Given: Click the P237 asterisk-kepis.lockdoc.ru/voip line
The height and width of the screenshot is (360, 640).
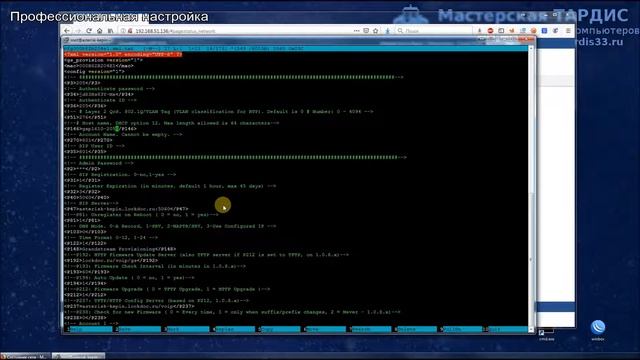Looking at the screenshot, I should 129,306.
